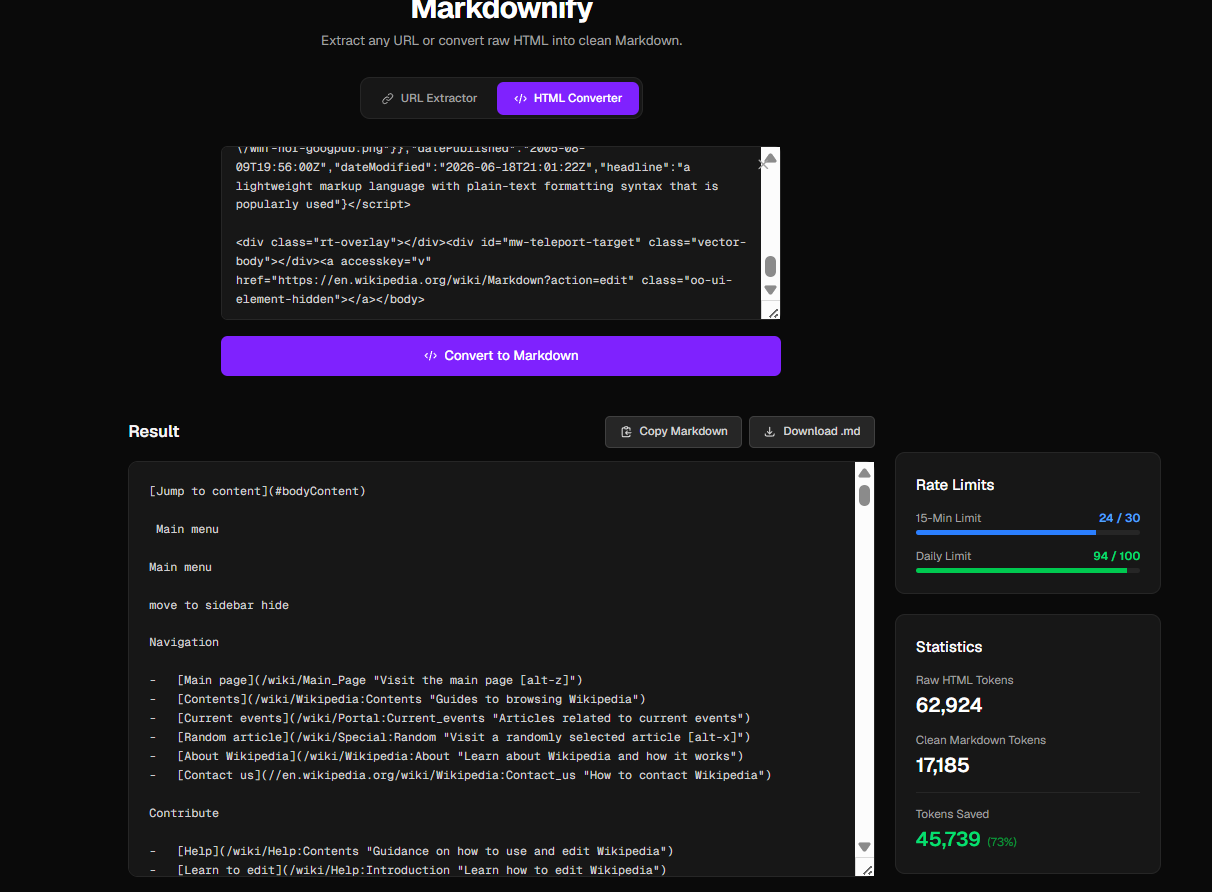Click the '24 / 30' rate limit value
This screenshot has width=1212, height=892.
coord(1119,518)
